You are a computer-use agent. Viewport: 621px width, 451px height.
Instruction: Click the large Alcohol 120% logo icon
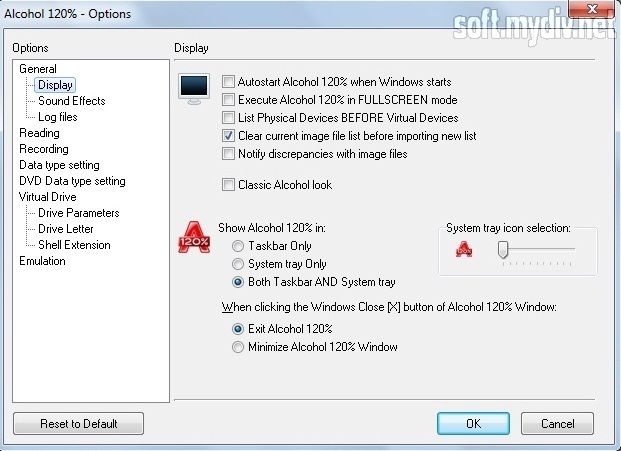[194, 237]
